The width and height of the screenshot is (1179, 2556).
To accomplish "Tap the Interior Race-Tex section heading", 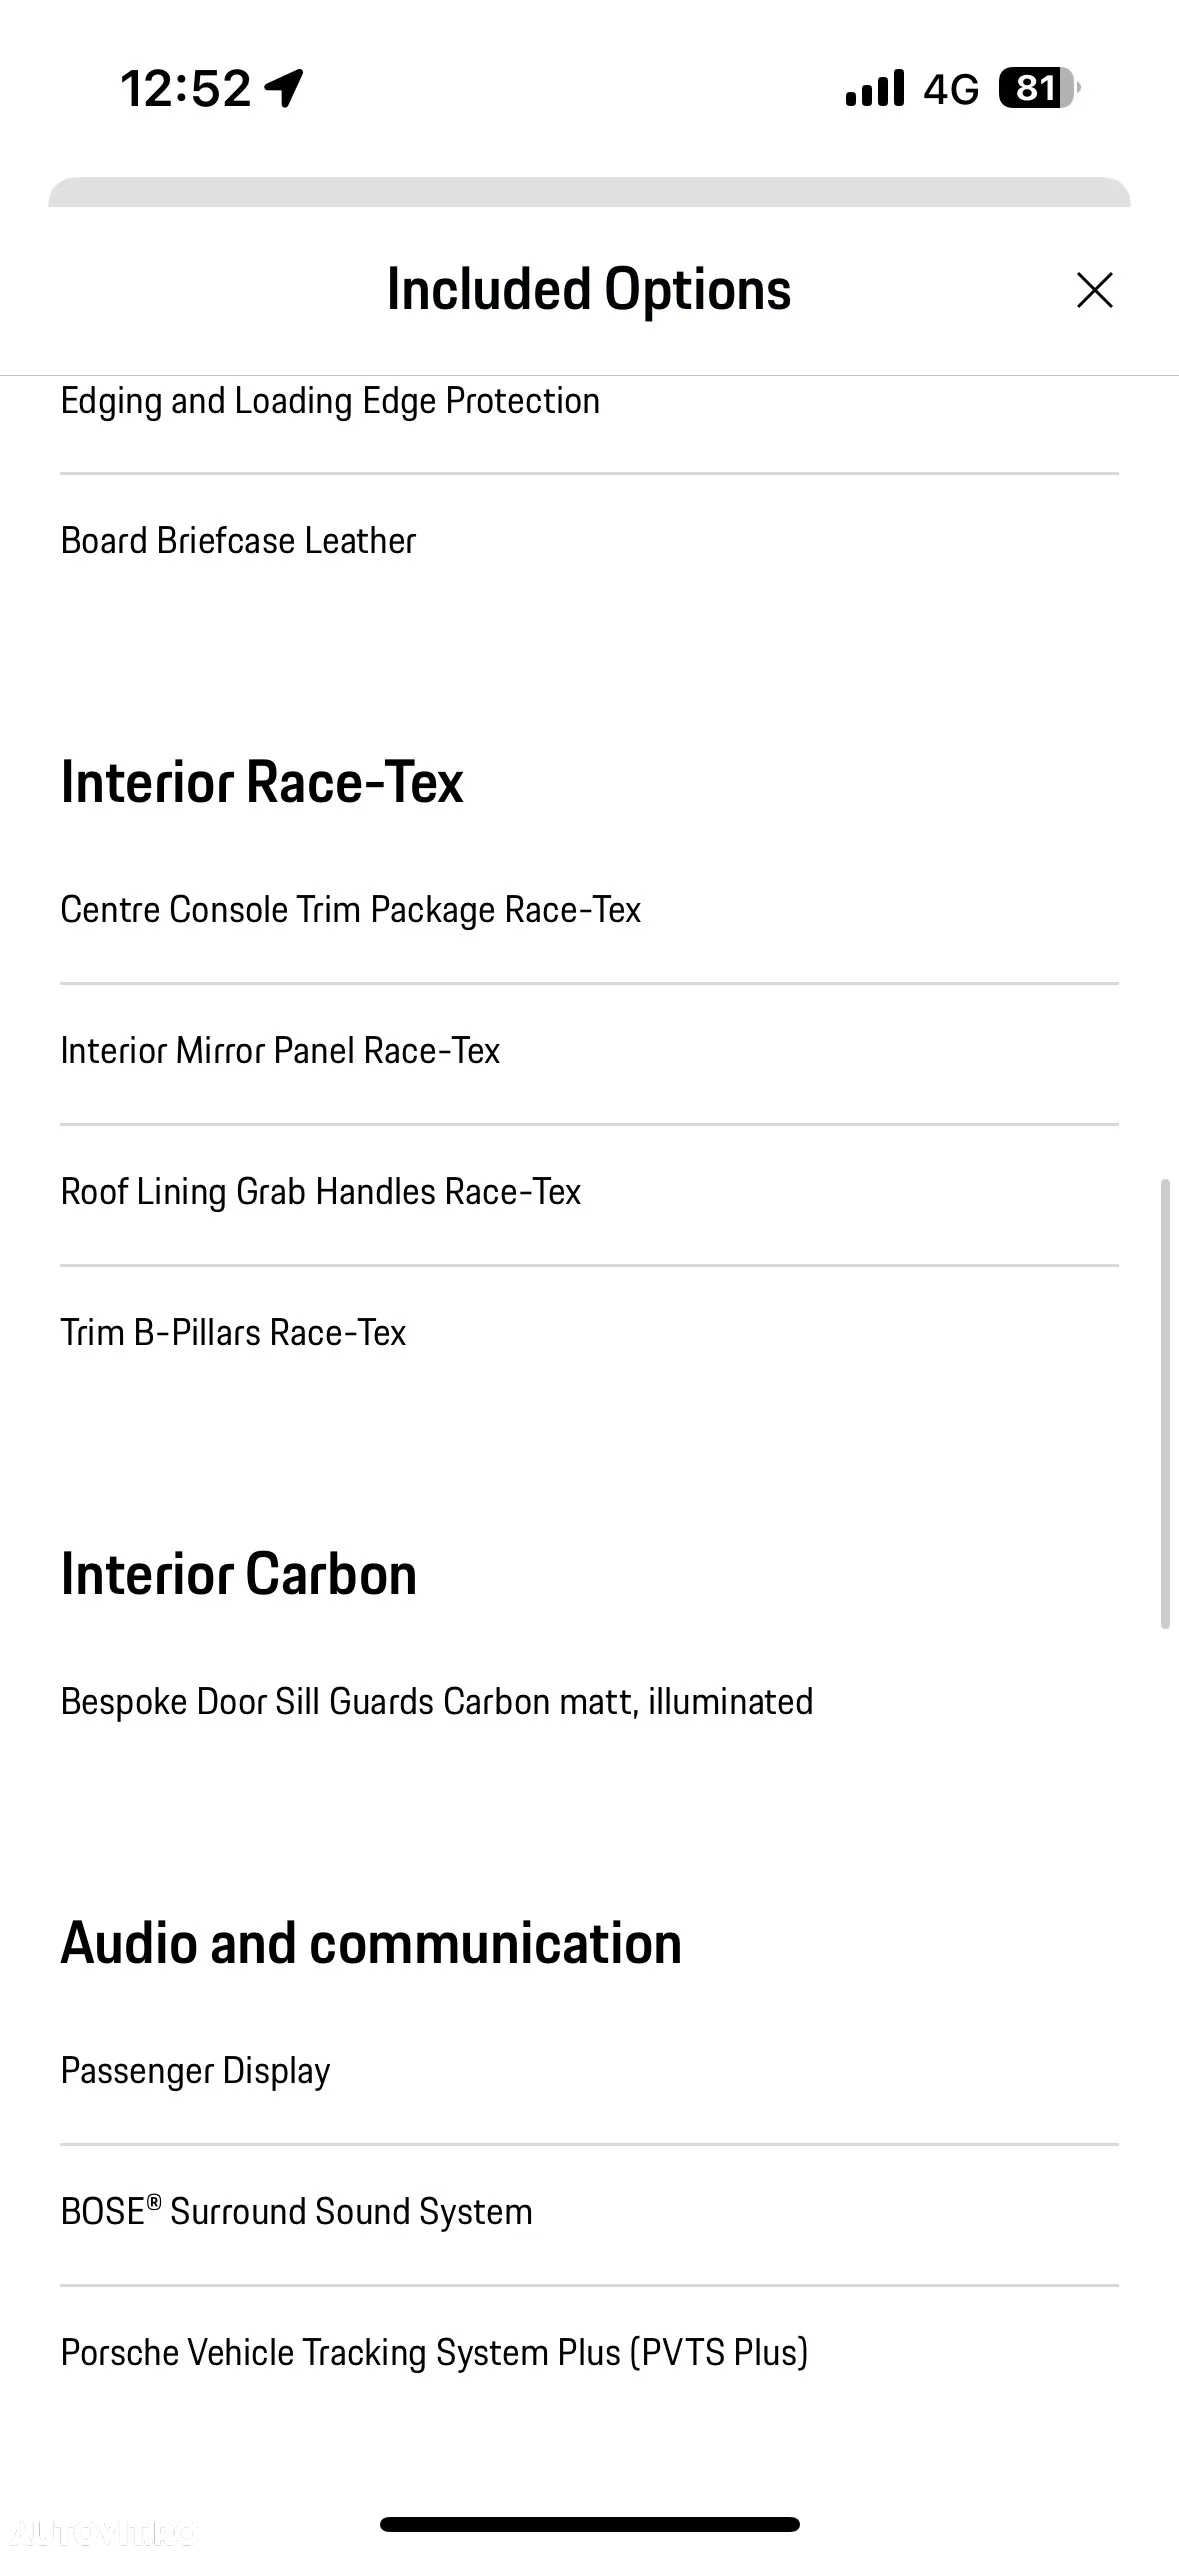I will tap(262, 782).
